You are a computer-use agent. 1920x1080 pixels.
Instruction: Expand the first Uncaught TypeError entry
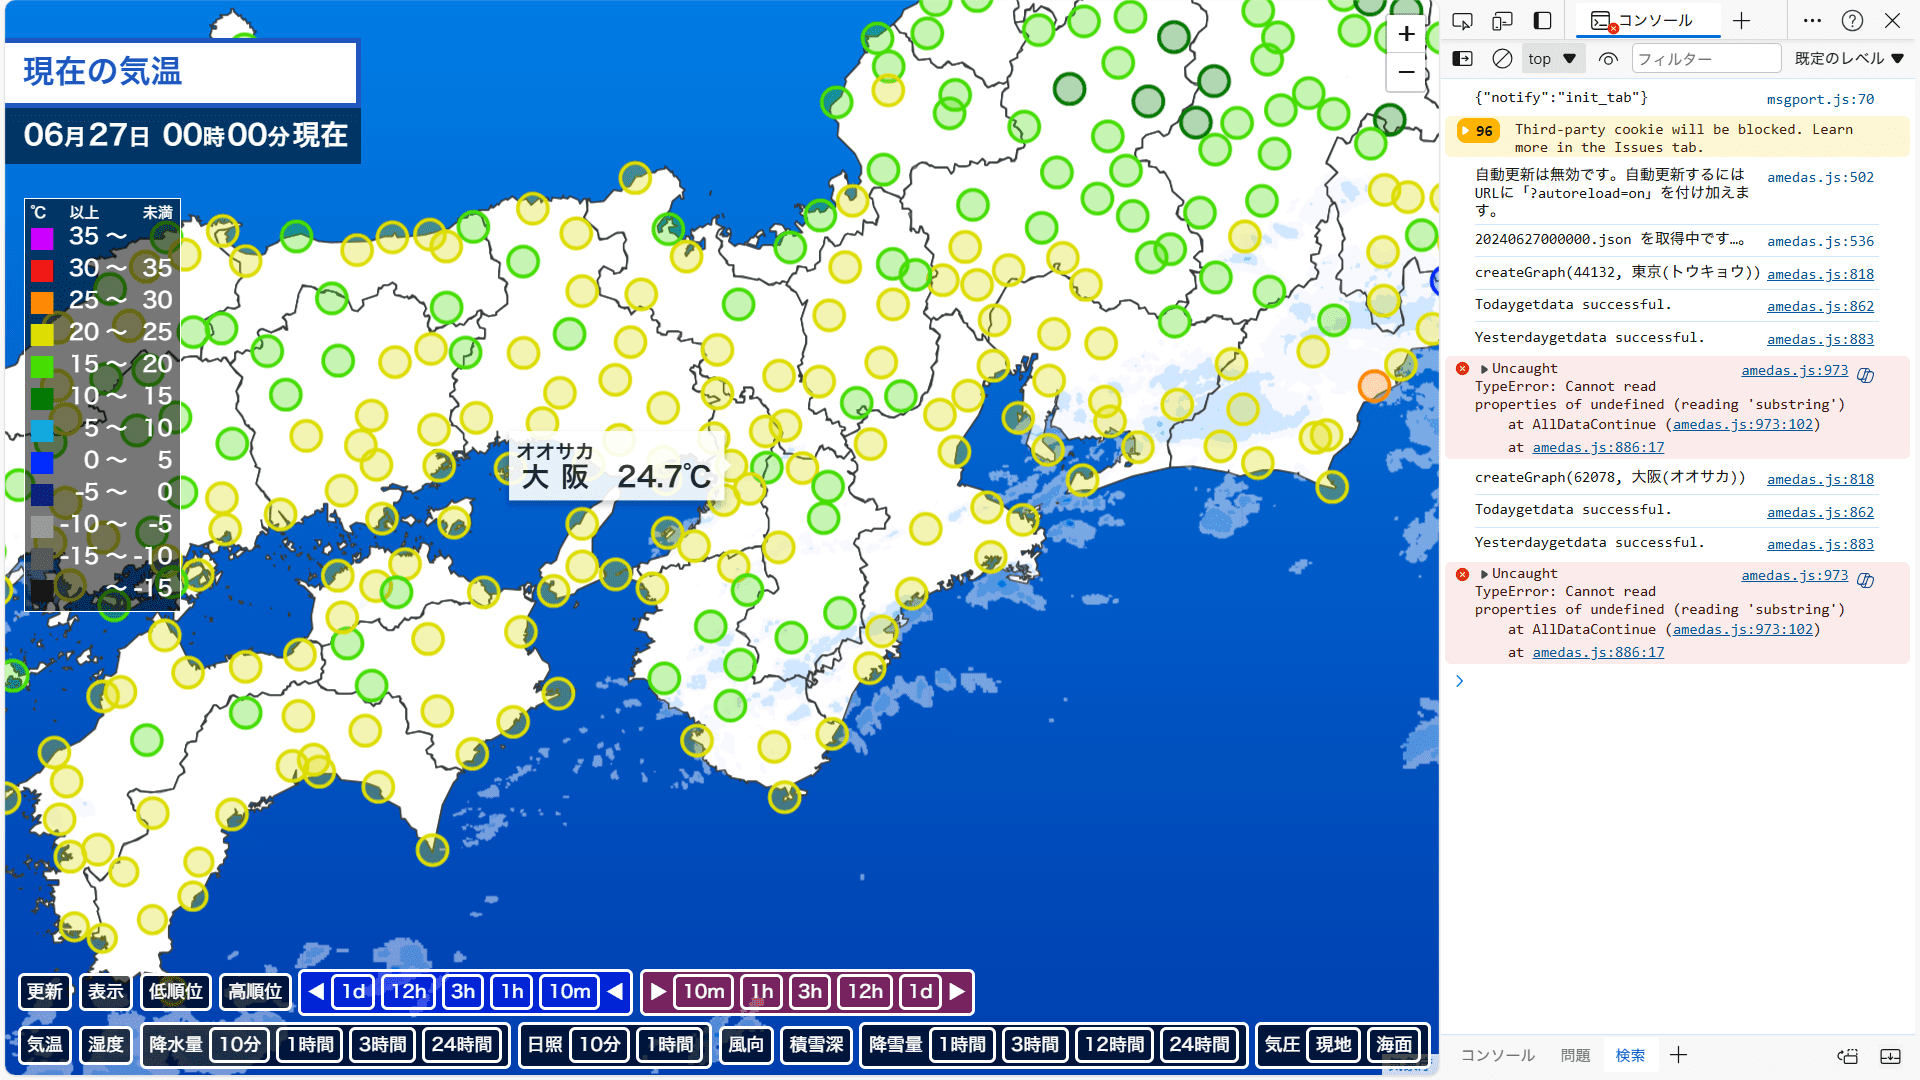point(1485,369)
